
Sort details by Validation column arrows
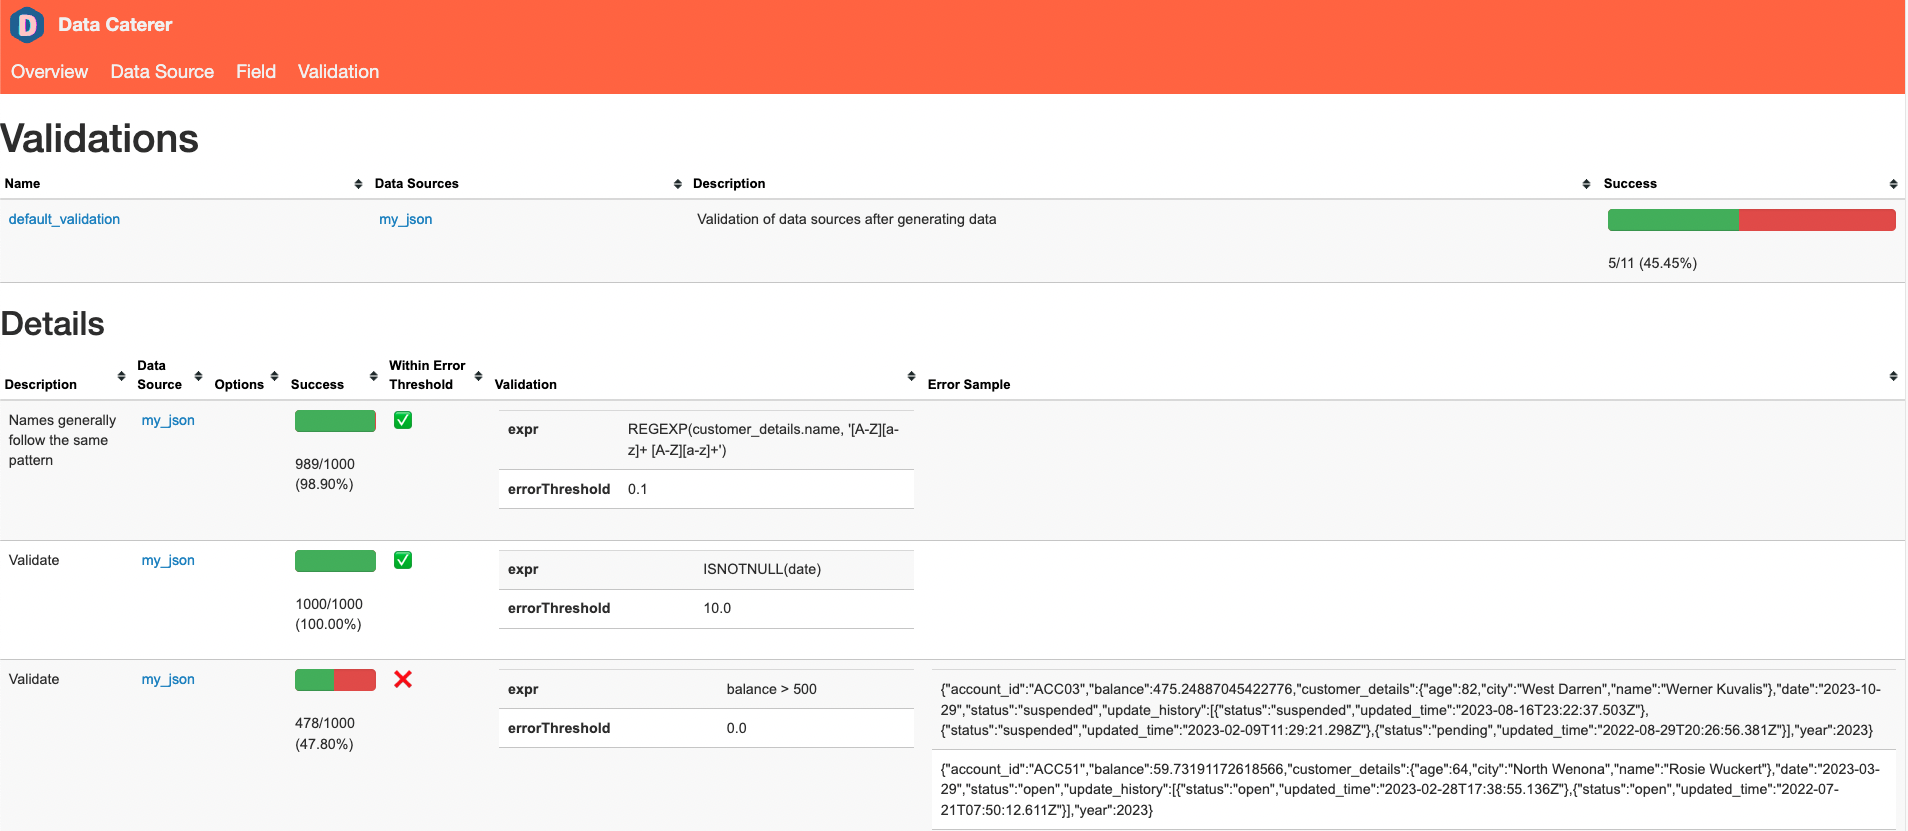[911, 376]
